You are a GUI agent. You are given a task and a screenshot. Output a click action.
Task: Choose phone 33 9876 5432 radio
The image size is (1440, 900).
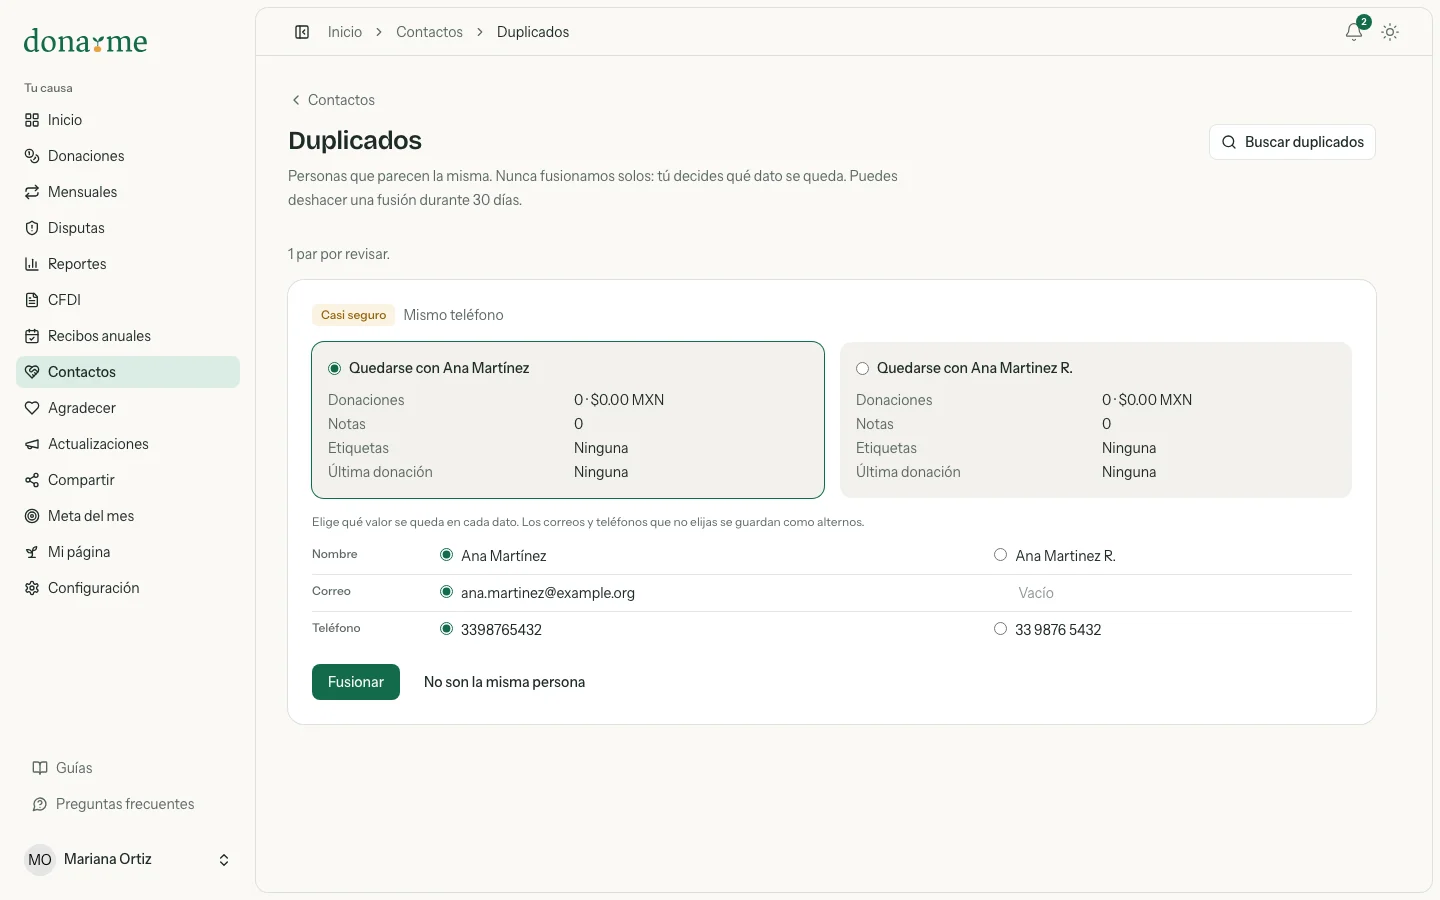pyautogui.click(x=1000, y=629)
